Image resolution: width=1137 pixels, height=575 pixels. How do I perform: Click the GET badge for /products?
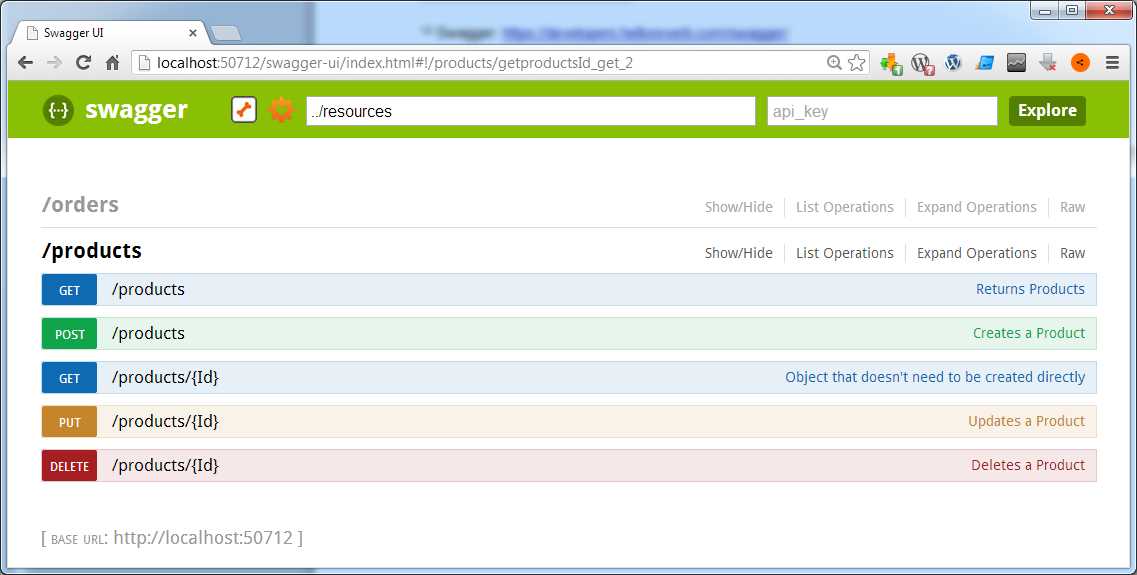point(69,290)
